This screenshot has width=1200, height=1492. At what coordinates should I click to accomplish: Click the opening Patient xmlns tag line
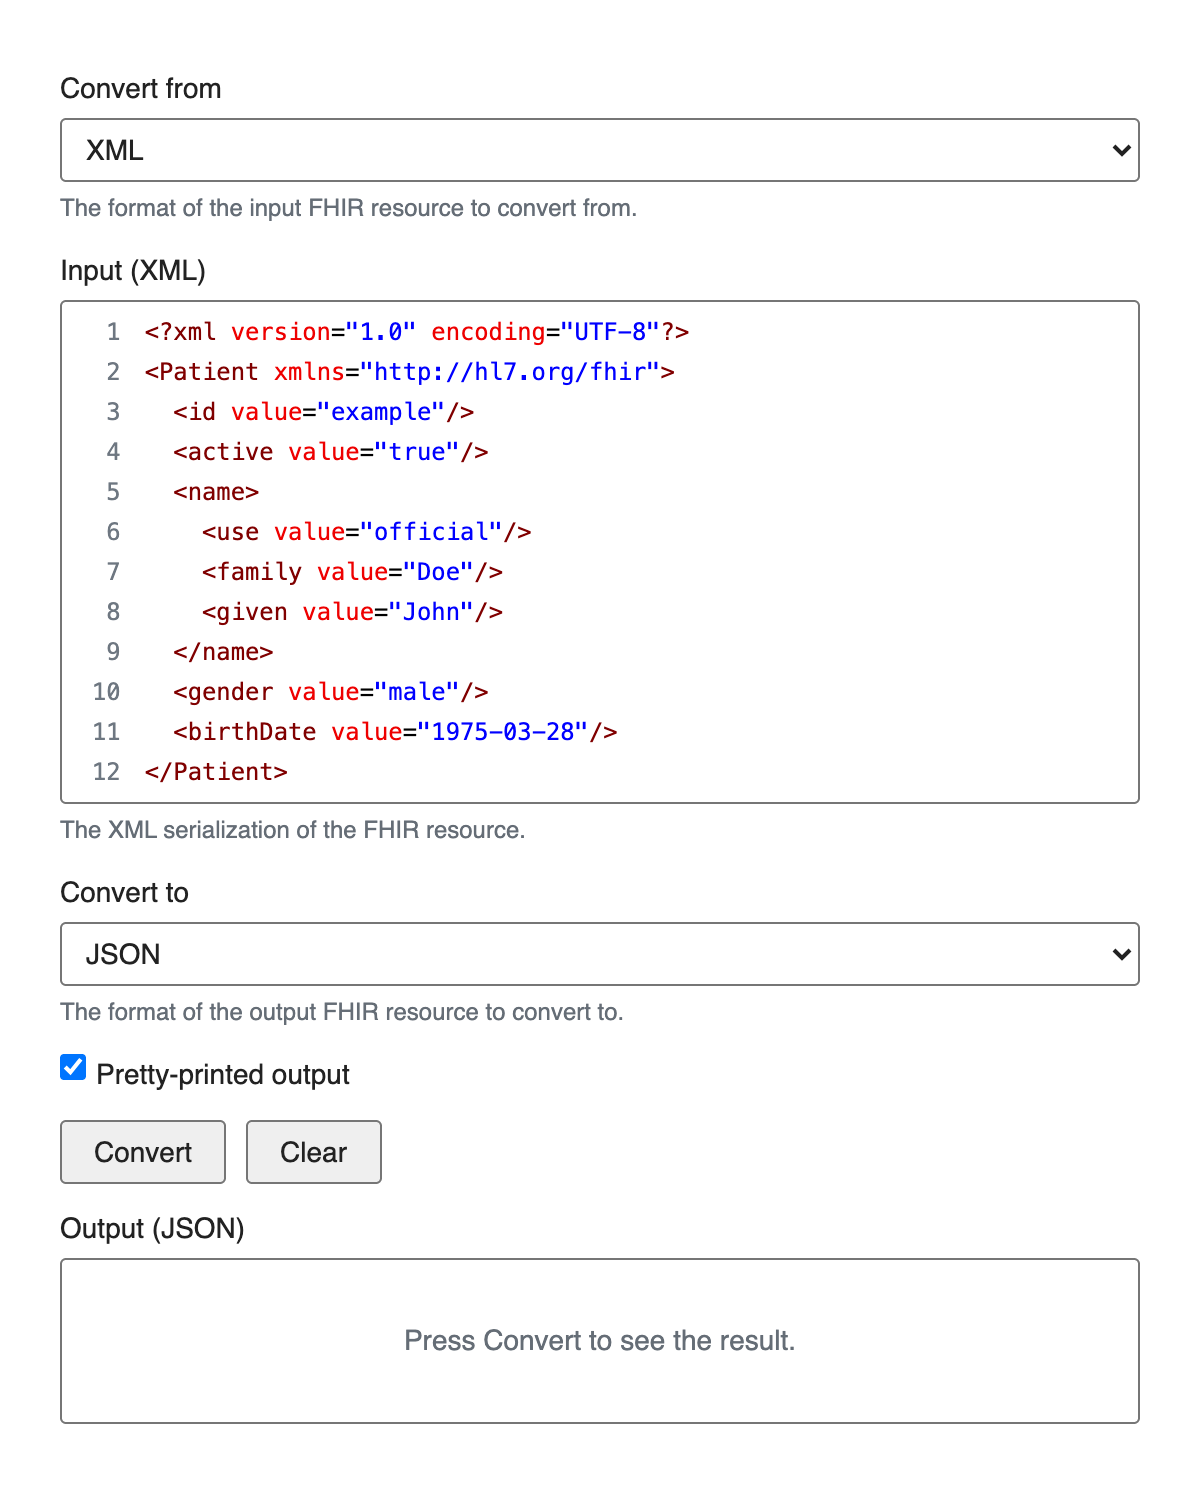coord(409,372)
